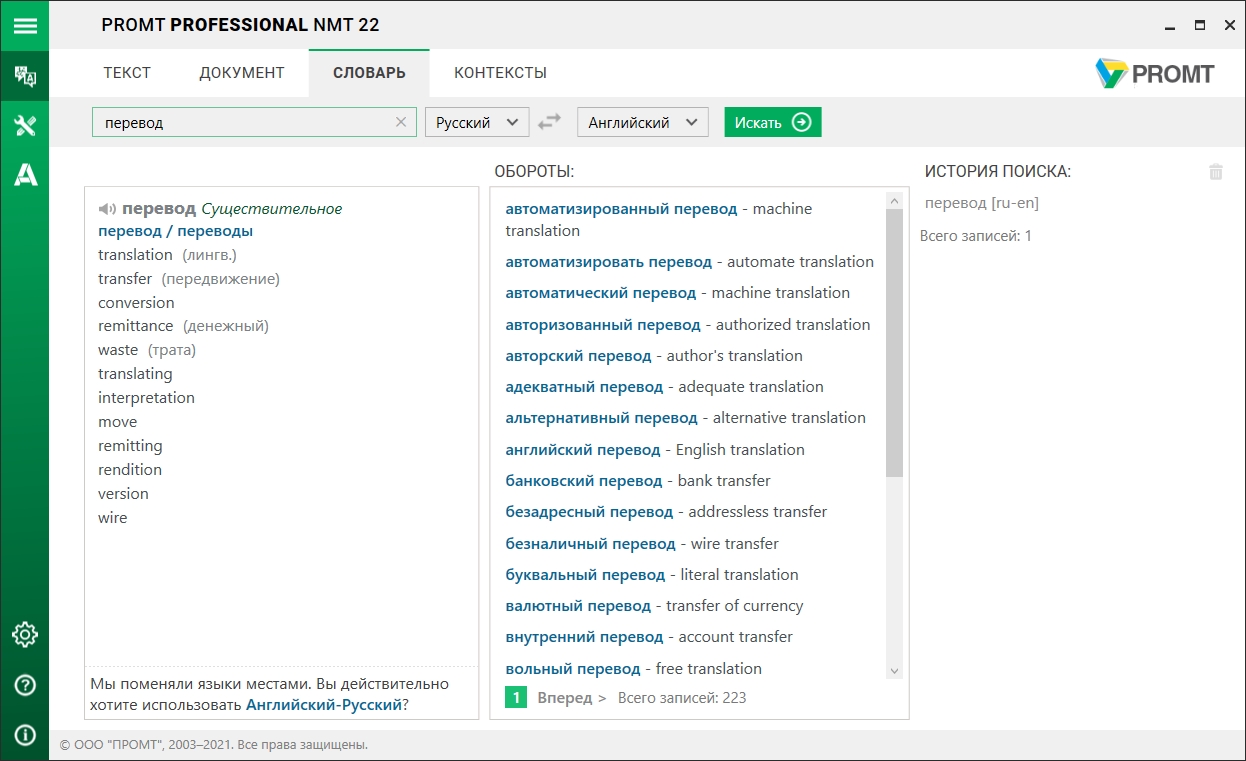Open the hamburger menu in sidebar
This screenshot has width=1246, height=761.
click(24, 25)
